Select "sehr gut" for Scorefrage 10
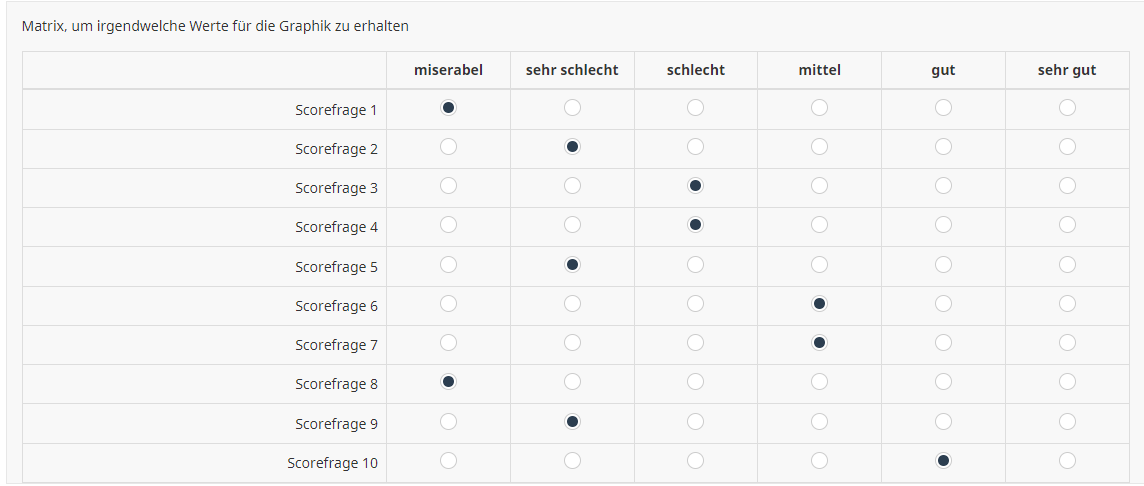Image resolution: width=1144 pixels, height=486 pixels. tap(1067, 460)
